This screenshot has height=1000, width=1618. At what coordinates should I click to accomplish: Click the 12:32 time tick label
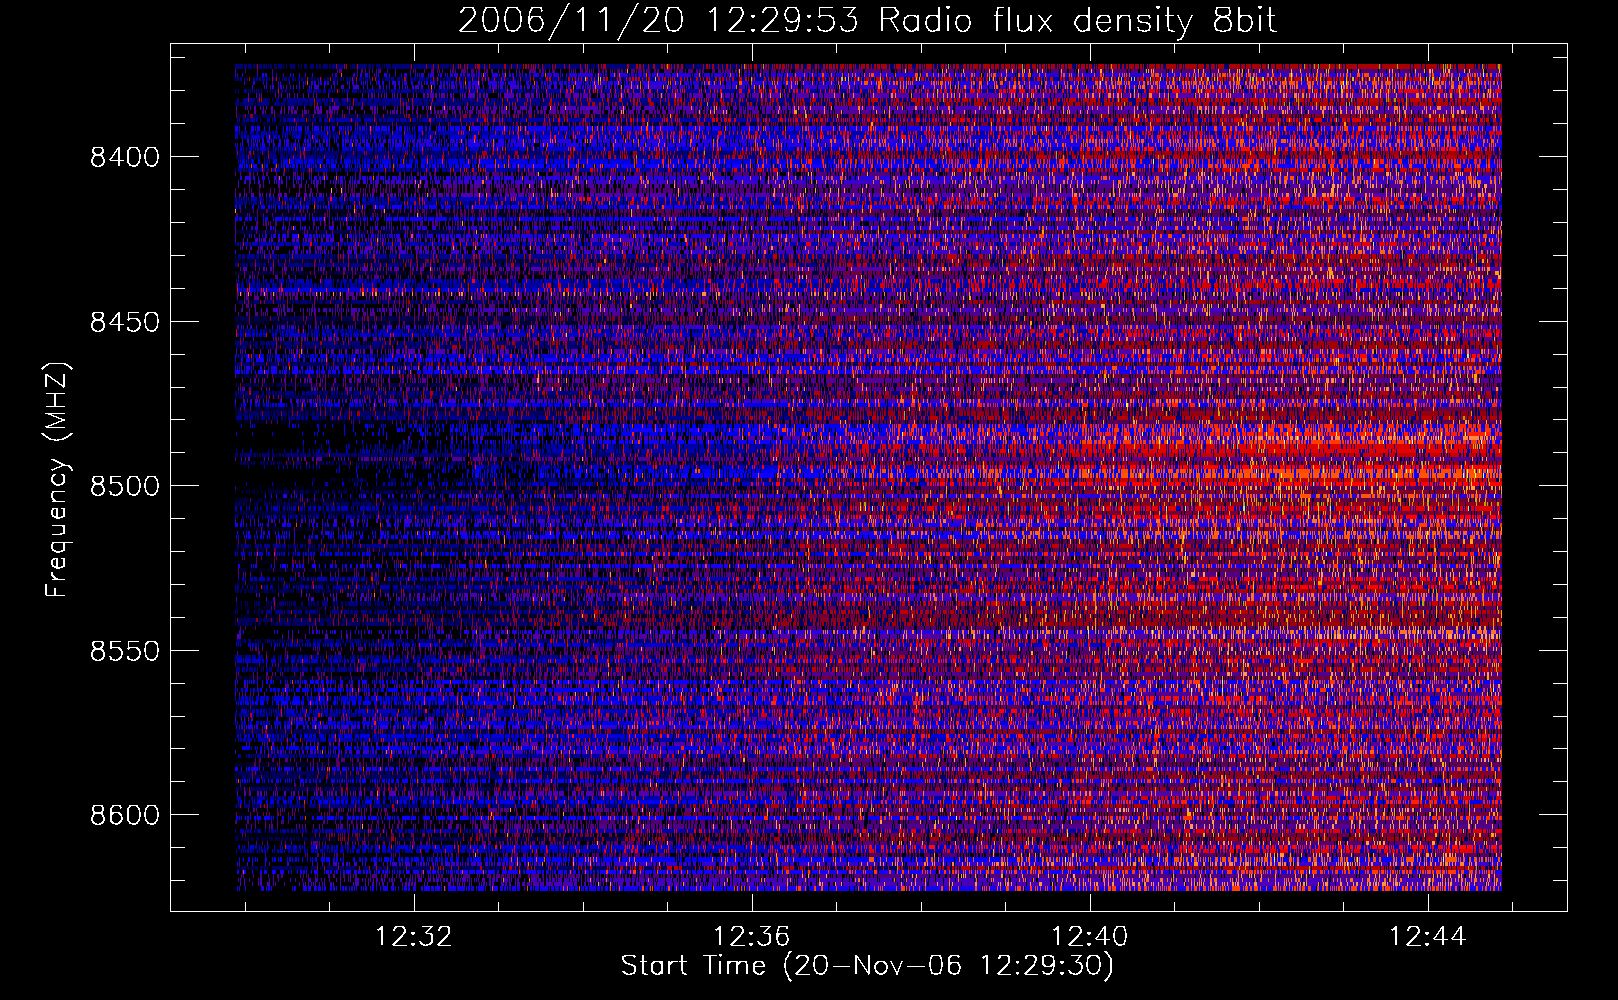click(x=413, y=936)
